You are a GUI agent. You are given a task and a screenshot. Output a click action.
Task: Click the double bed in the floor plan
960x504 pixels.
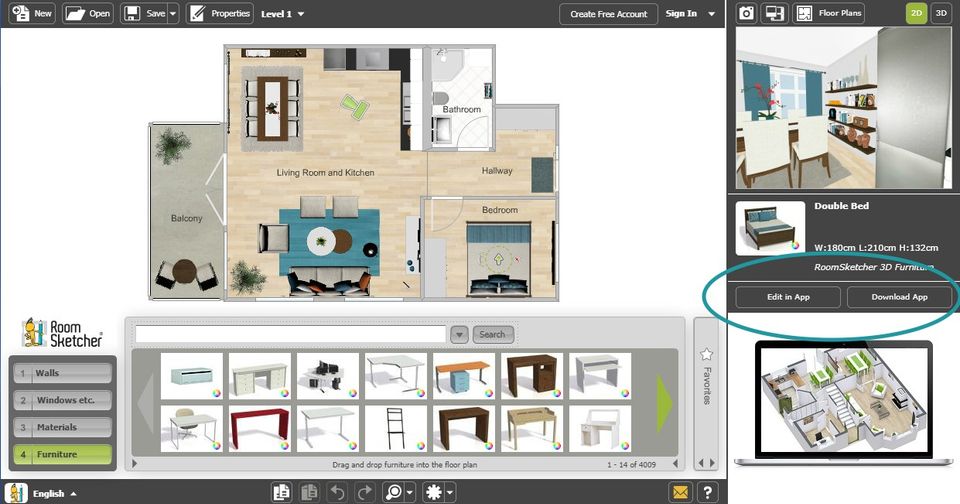click(x=498, y=260)
